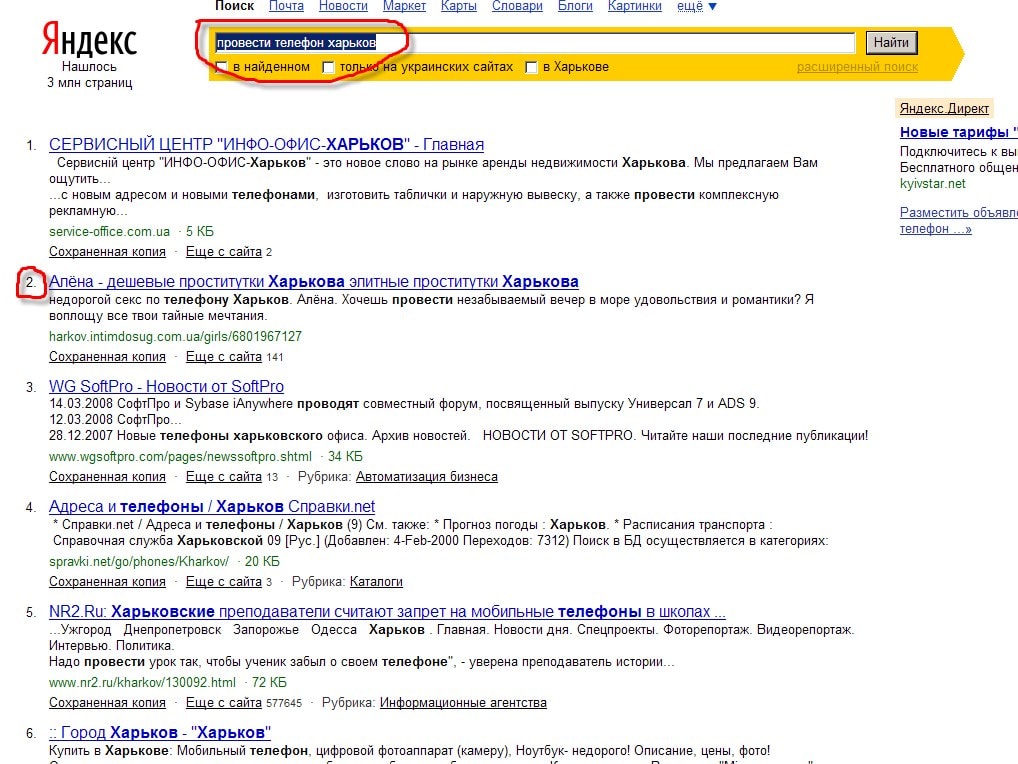Image resolution: width=1018 pixels, height=764 pixels.
Task: Switch to the Карты tab
Action: (x=458, y=6)
